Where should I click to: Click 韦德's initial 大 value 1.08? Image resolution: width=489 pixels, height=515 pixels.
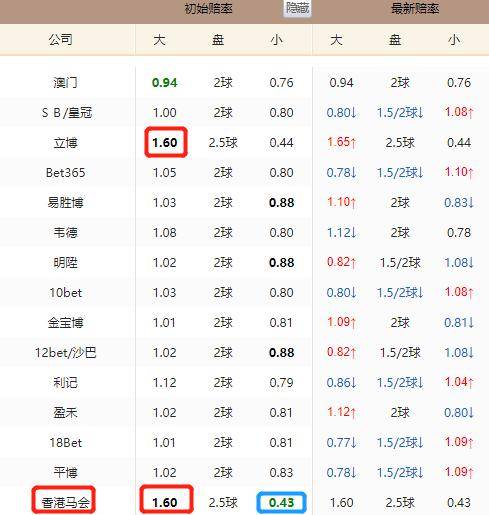click(165, 233)
